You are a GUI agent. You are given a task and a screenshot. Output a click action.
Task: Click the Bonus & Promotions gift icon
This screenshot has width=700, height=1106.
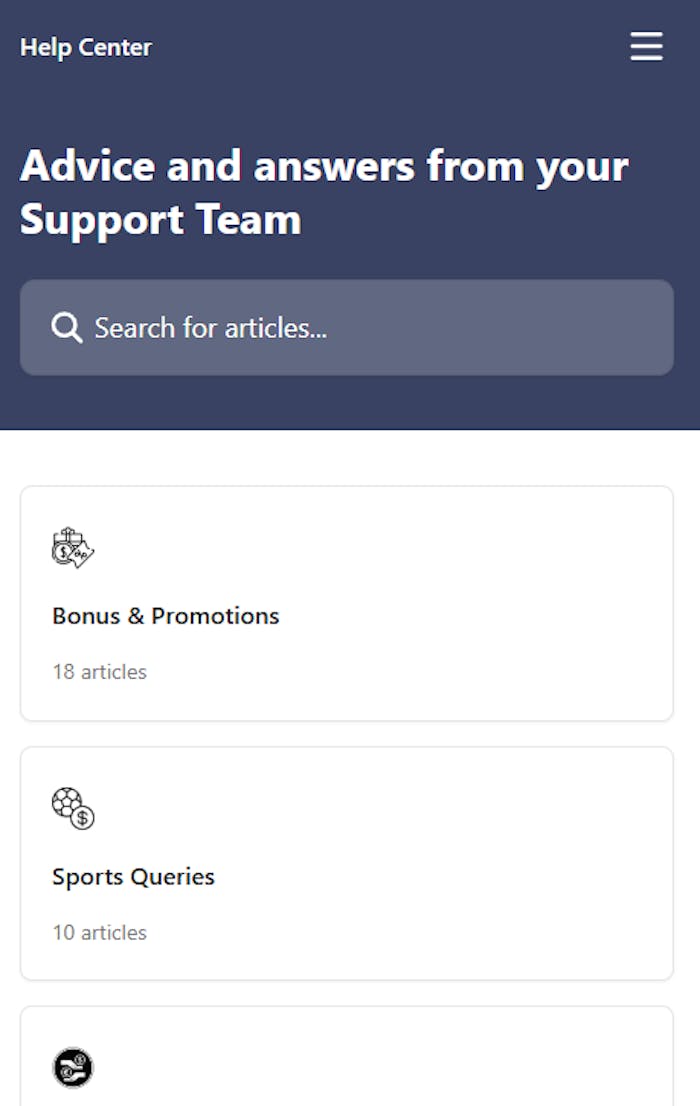(x=73, y=548)
